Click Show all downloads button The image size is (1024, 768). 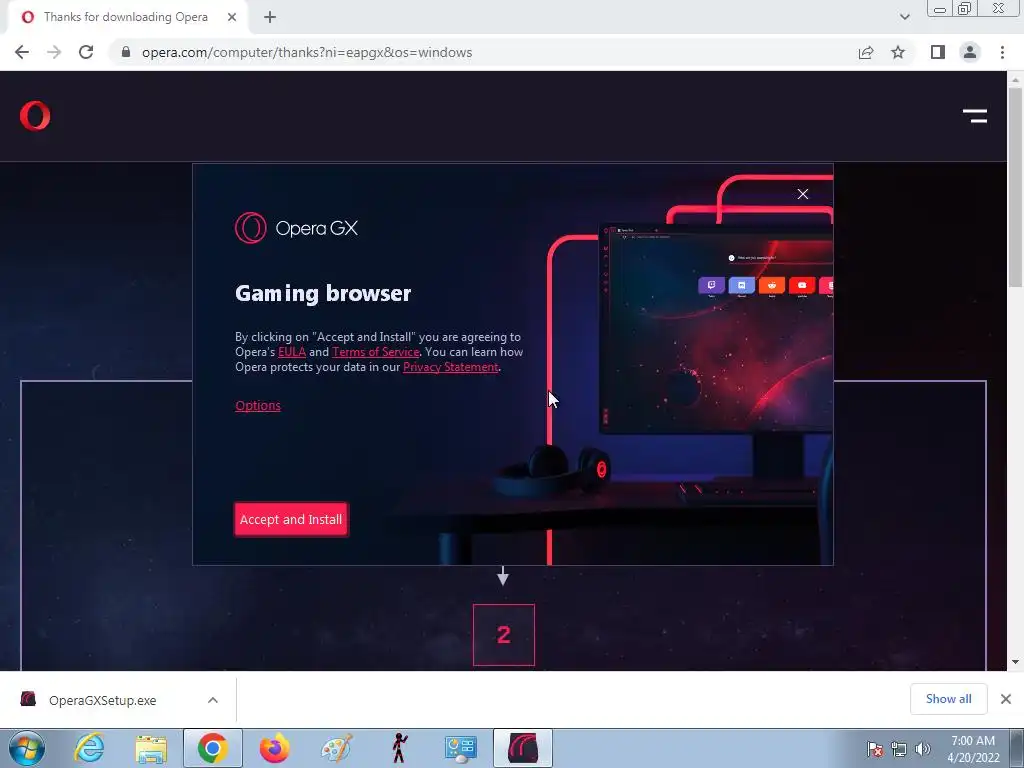948,699
